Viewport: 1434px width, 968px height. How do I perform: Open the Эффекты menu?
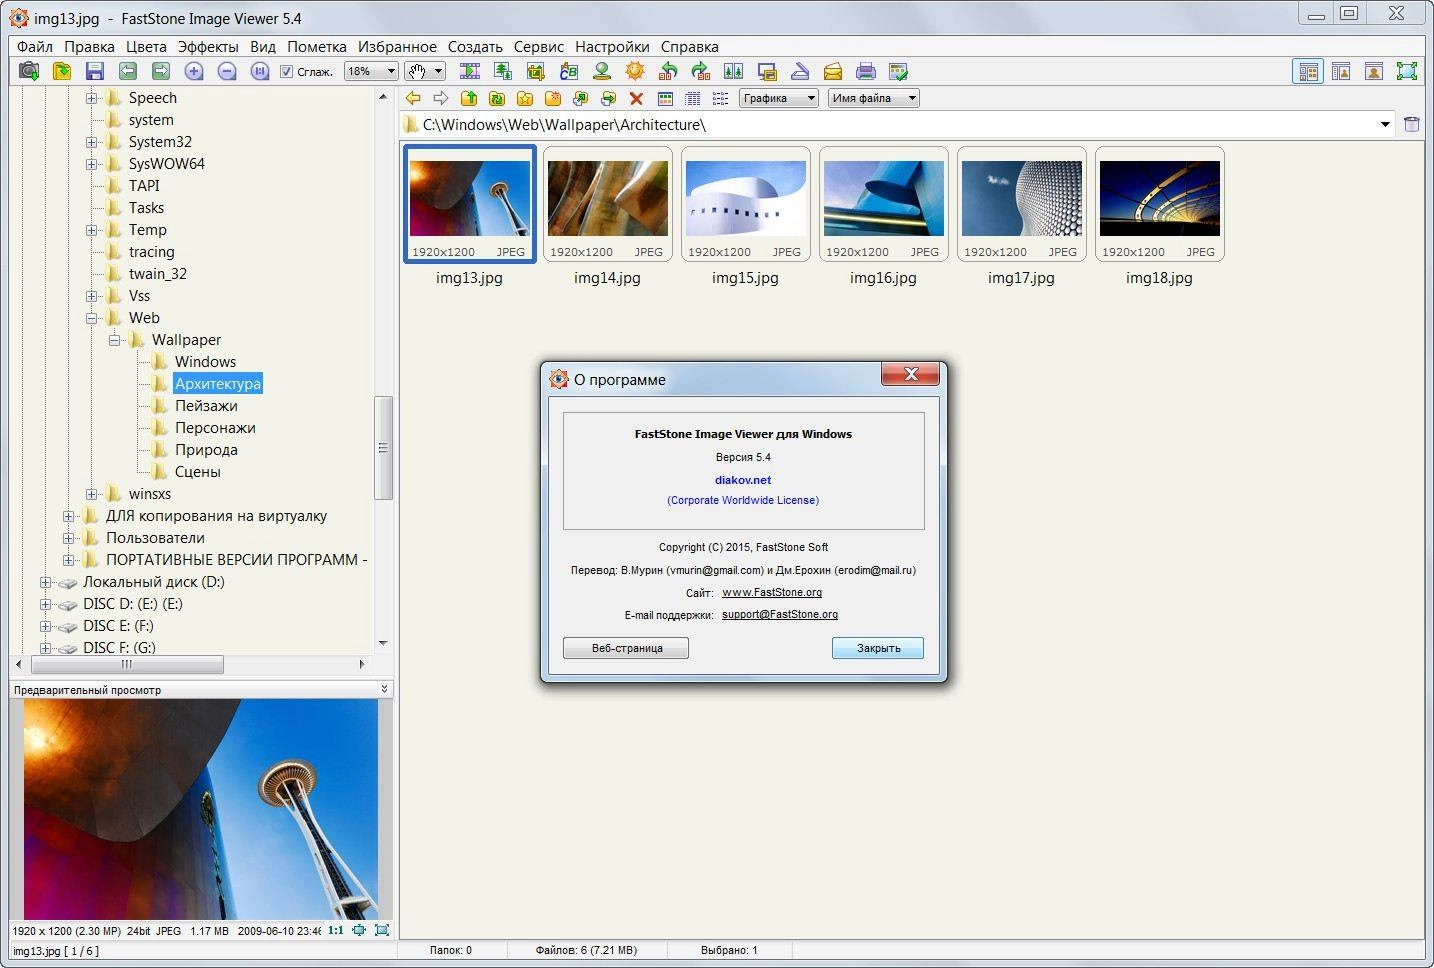click(208, 46)
